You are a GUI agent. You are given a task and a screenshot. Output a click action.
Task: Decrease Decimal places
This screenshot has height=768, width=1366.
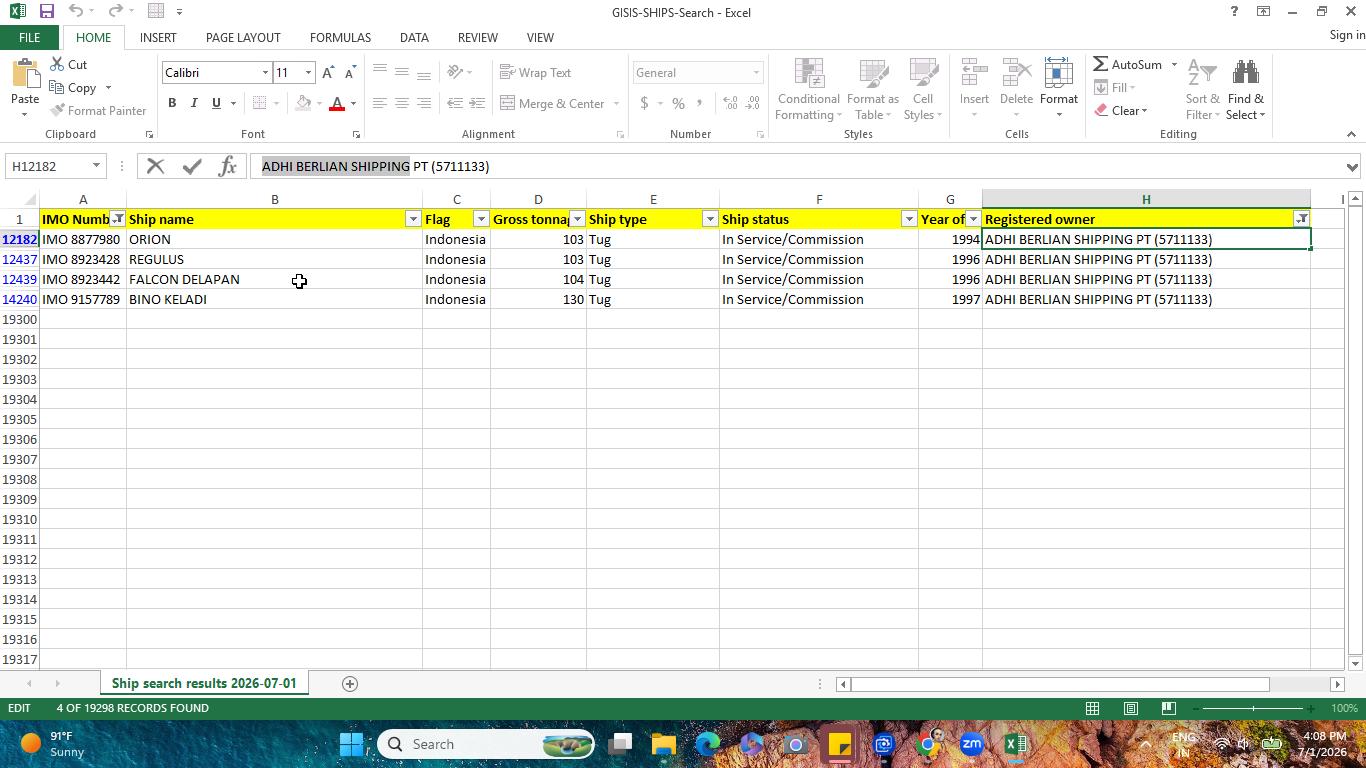tap(752, 103)
